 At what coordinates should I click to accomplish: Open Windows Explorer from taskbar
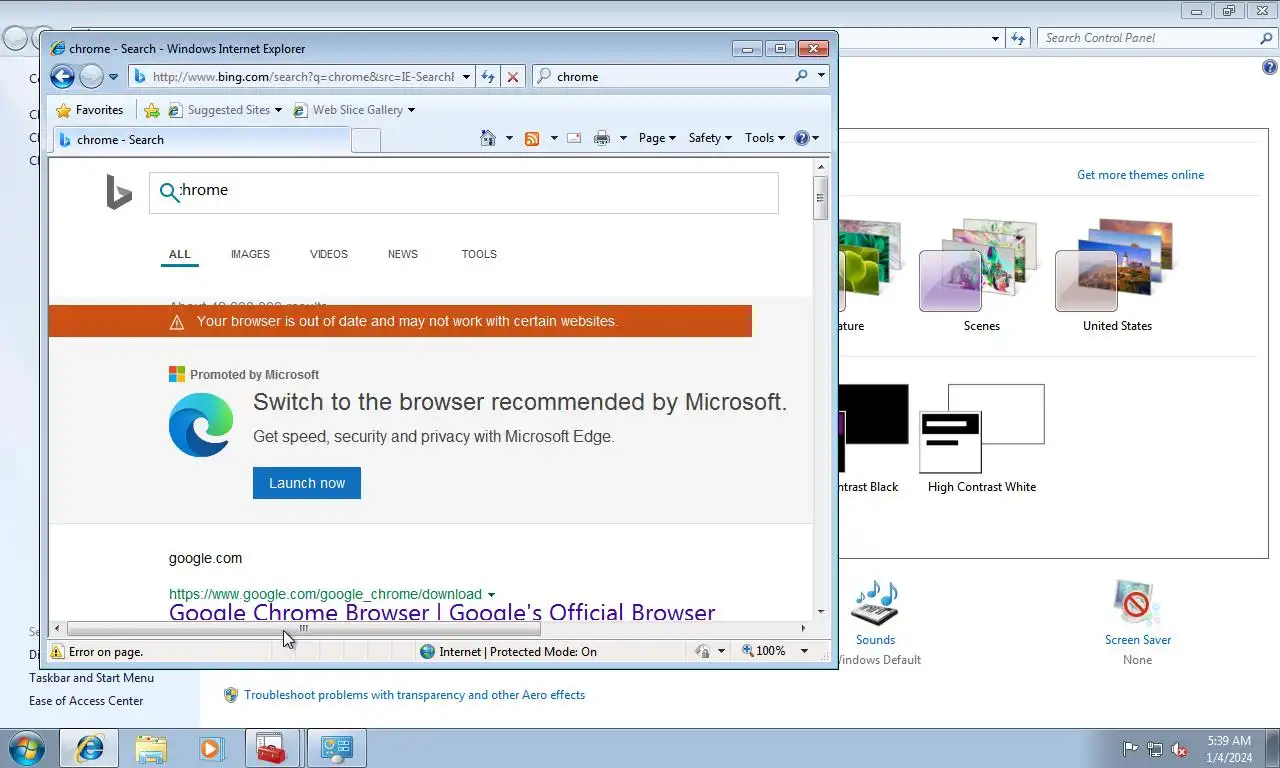(151, 748)
